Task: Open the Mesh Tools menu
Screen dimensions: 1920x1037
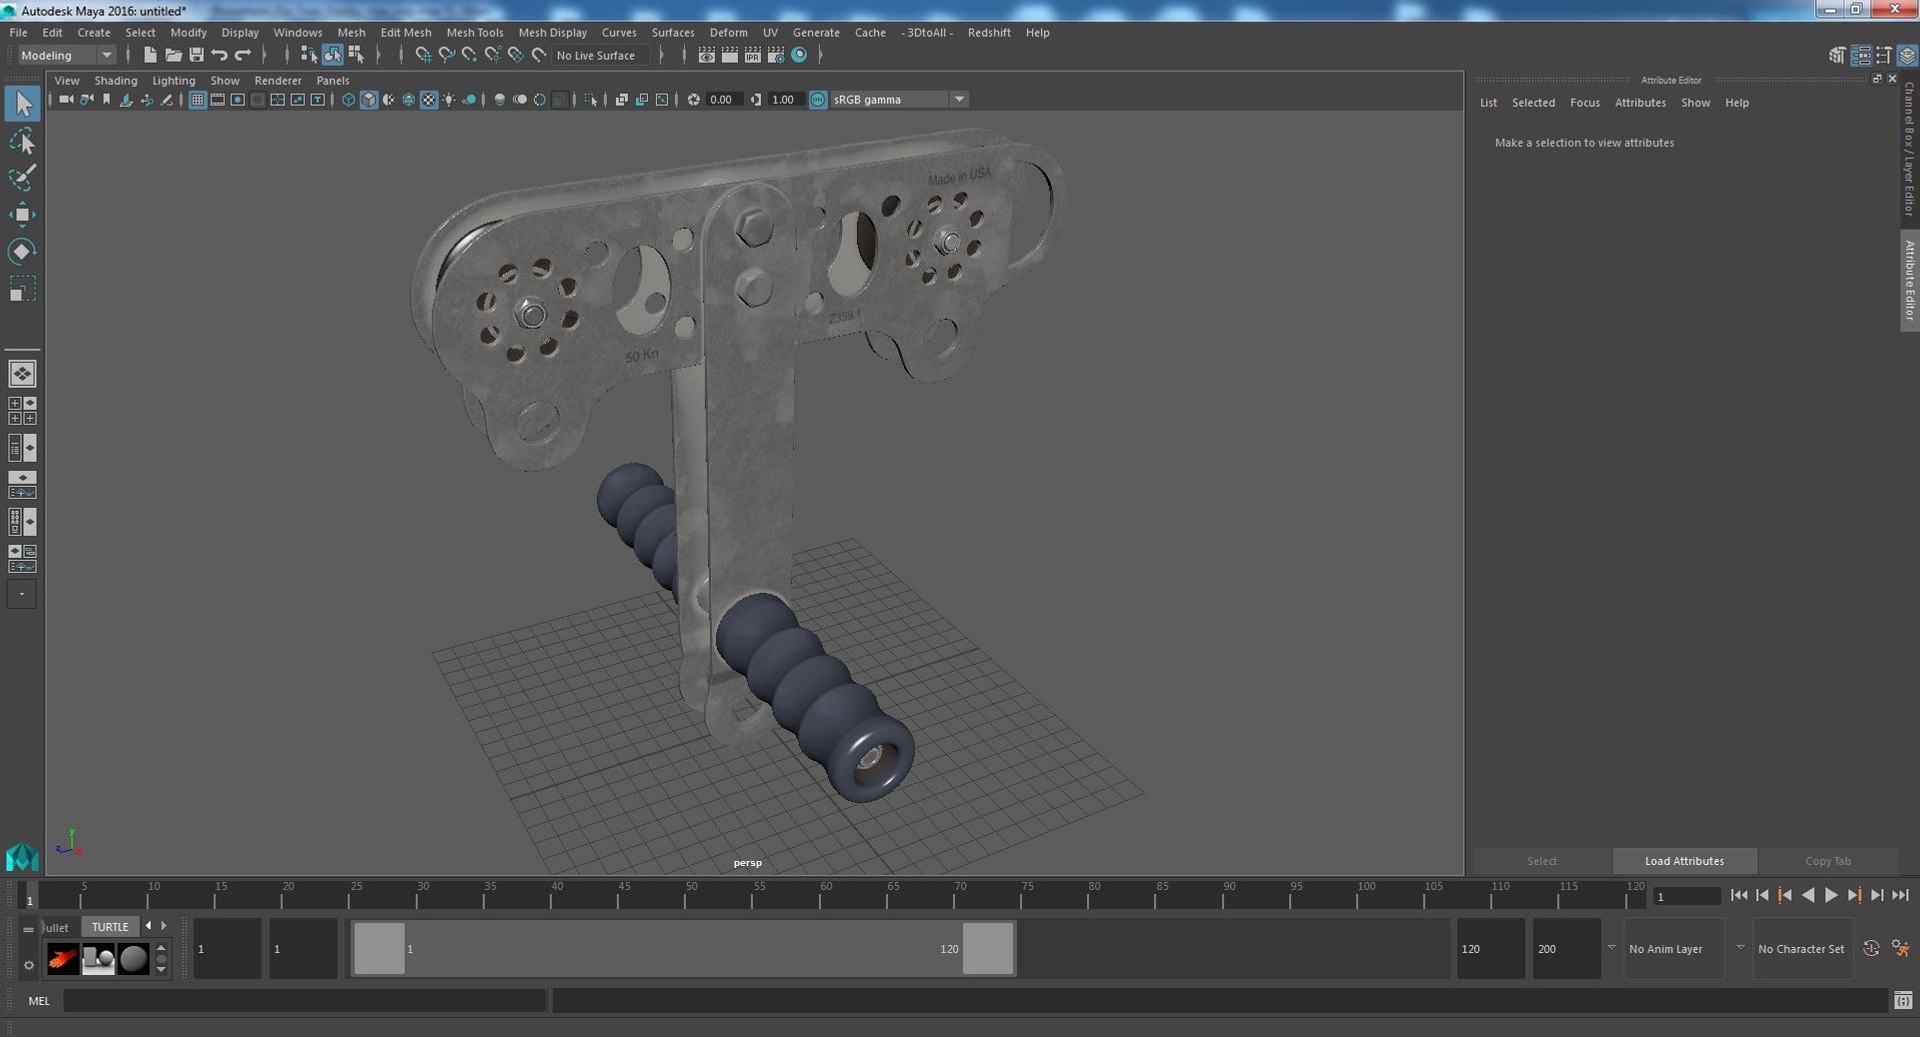Action: [x=474, y=32]
